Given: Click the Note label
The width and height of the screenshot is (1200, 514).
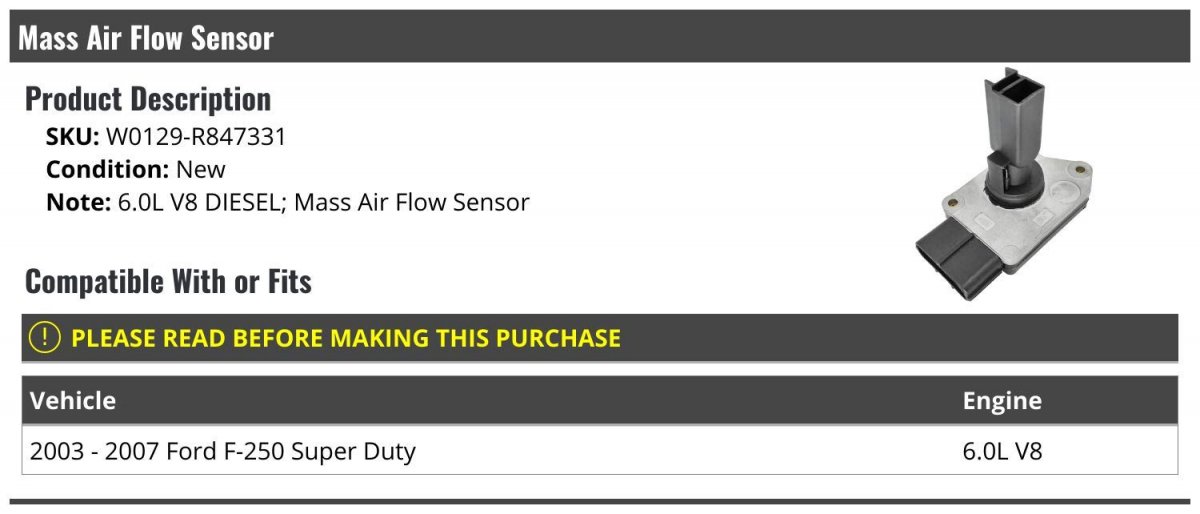Looking at the screenshot, I should [x=78, y=202].
